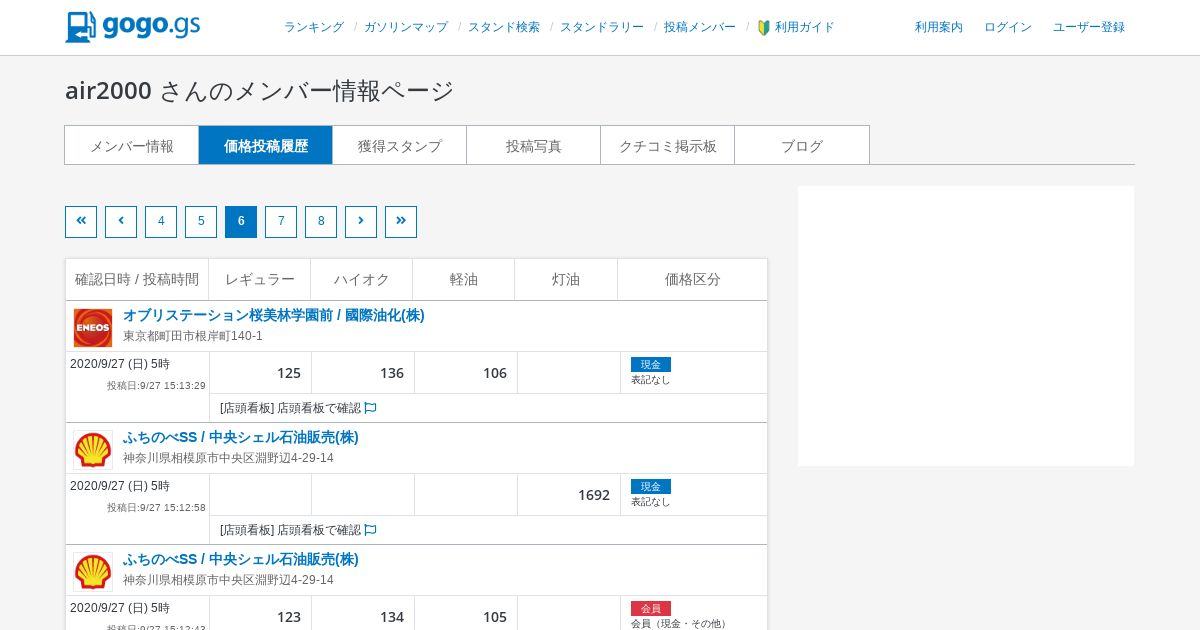Click diesel price 105
Image resolution: width=1200 pixels, height=630 pixels.
(495, 617)
